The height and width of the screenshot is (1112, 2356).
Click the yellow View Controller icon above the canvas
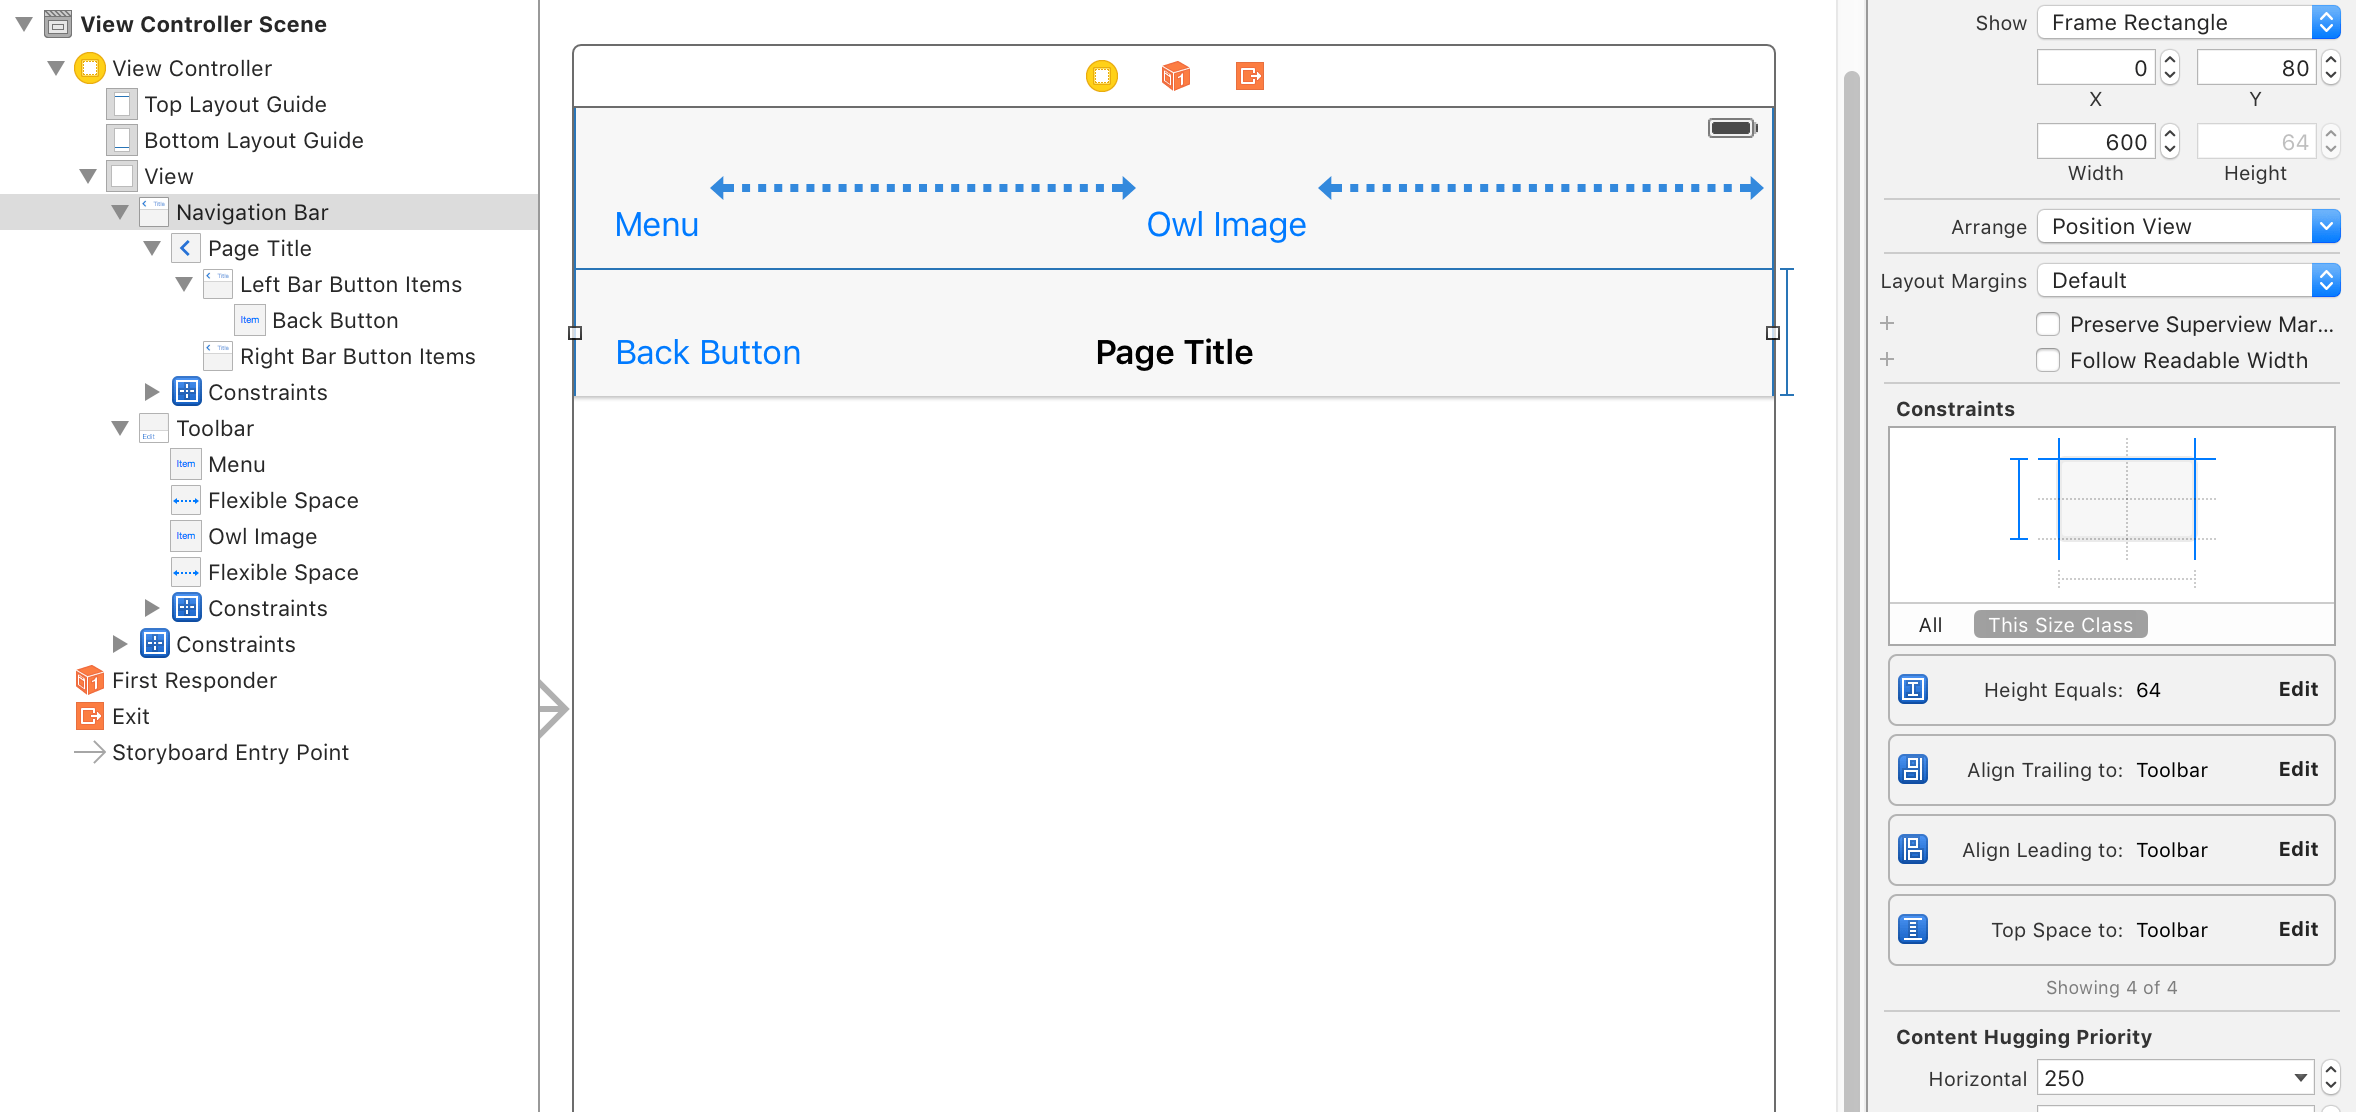[x=1100, y=76]
